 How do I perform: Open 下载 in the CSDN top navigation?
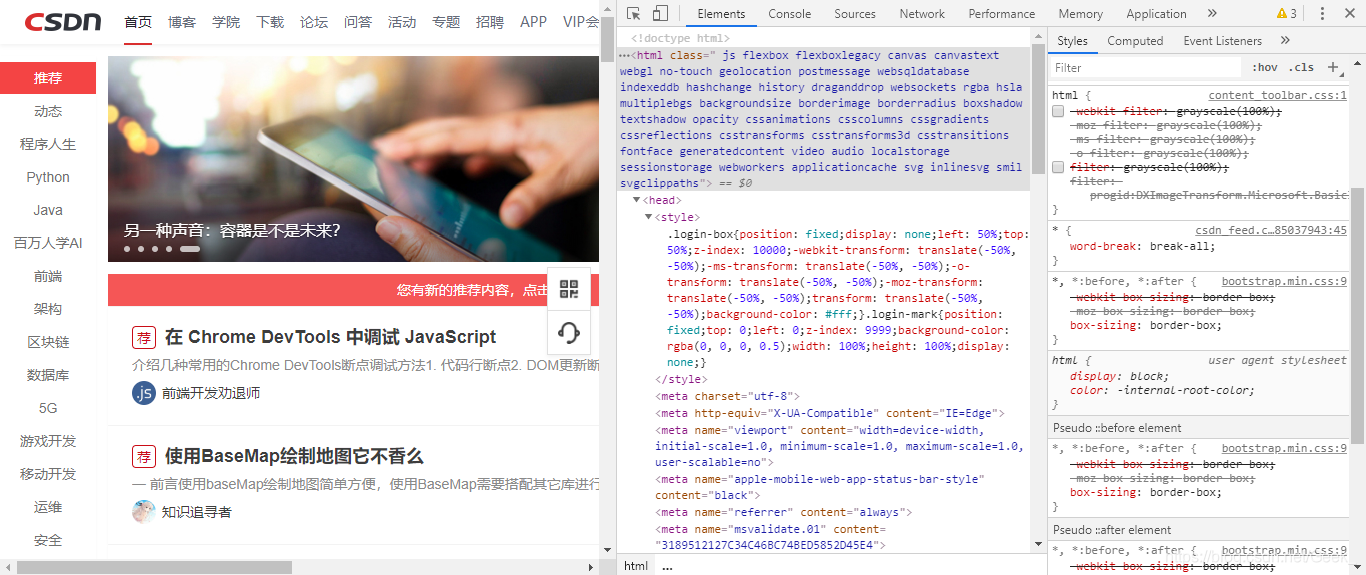coord(270,22)
